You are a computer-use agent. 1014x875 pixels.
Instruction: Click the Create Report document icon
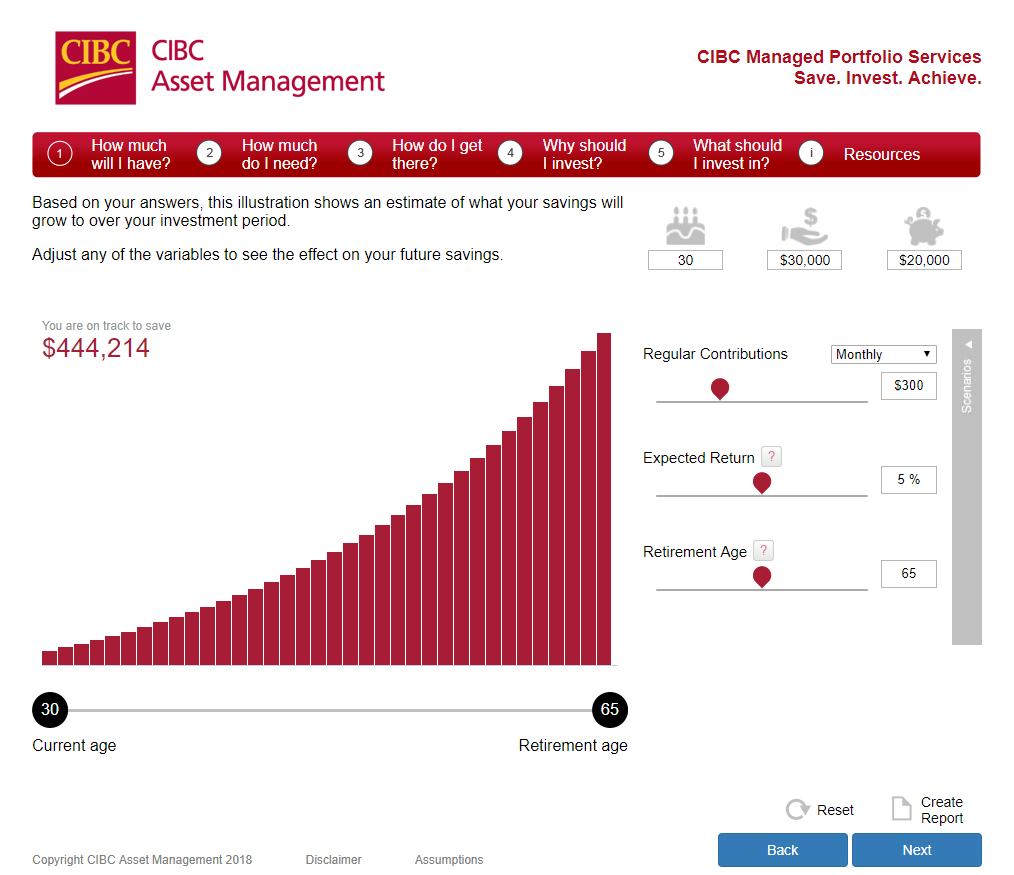tap(901, 808)
